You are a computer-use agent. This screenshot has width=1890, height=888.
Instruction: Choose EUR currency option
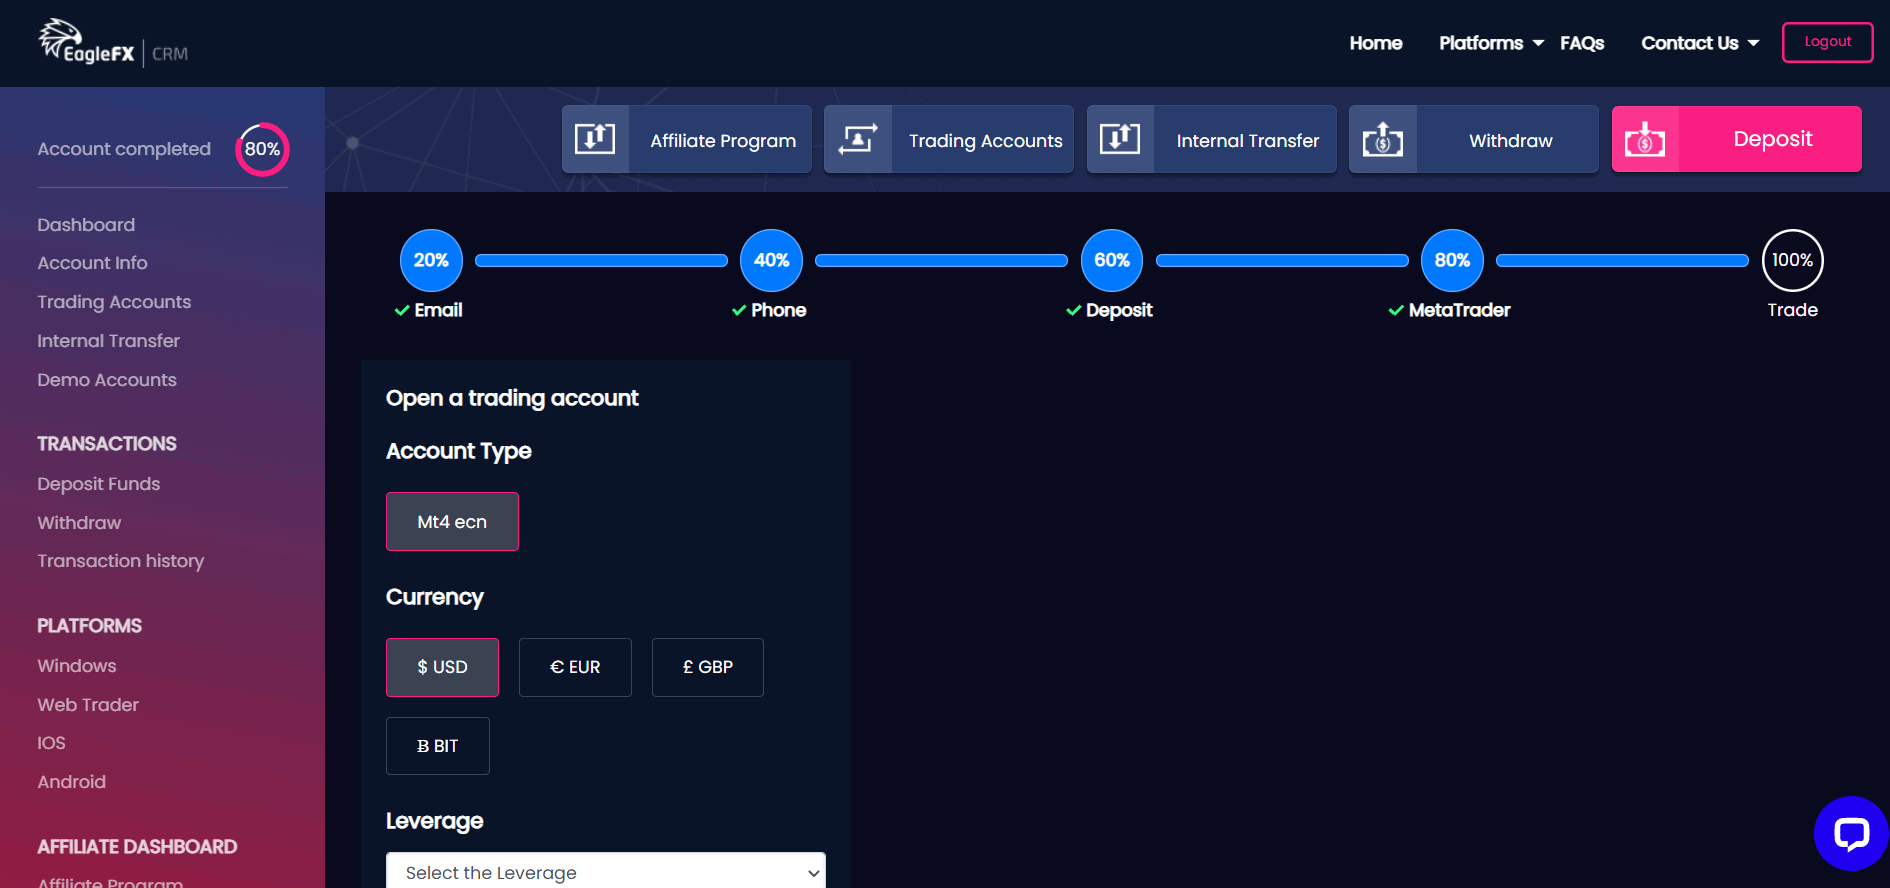coord(575,667)
